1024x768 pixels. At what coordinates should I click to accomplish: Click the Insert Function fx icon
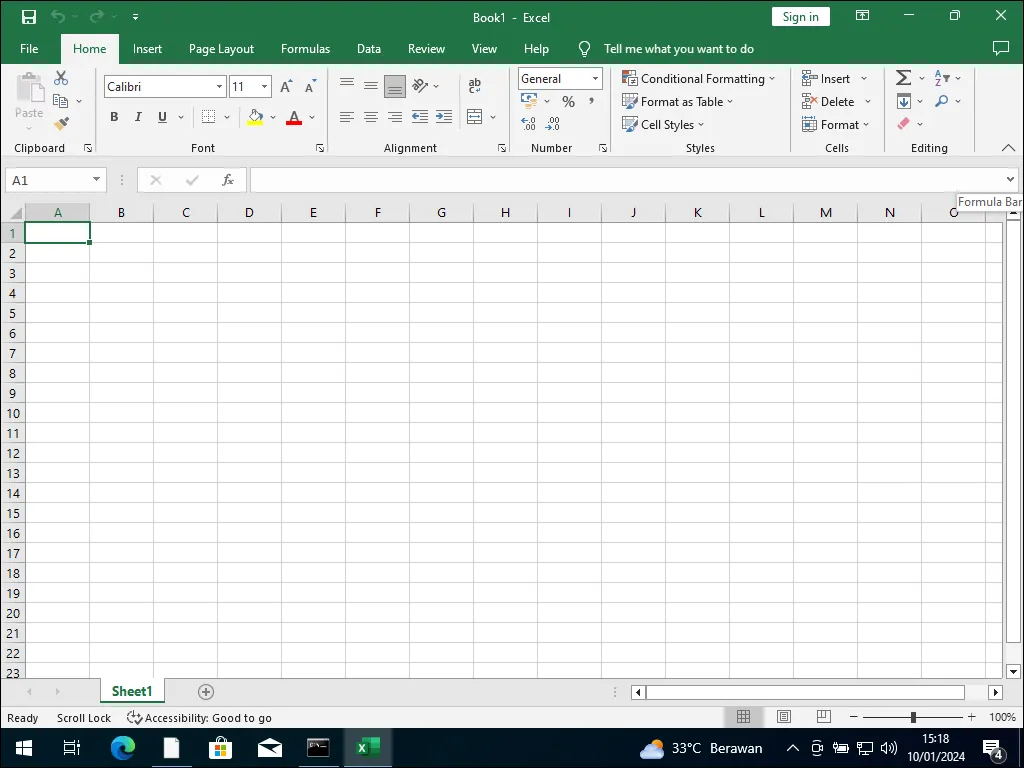tap(228, 180)
